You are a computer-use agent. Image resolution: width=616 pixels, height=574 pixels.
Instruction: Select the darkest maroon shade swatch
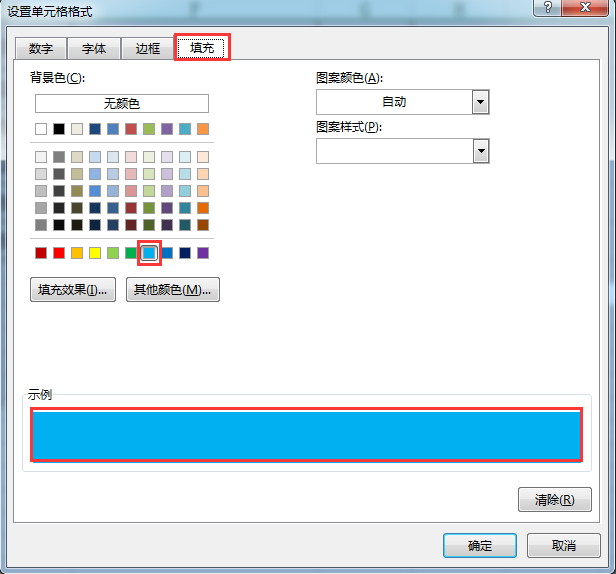click(131, 225)
